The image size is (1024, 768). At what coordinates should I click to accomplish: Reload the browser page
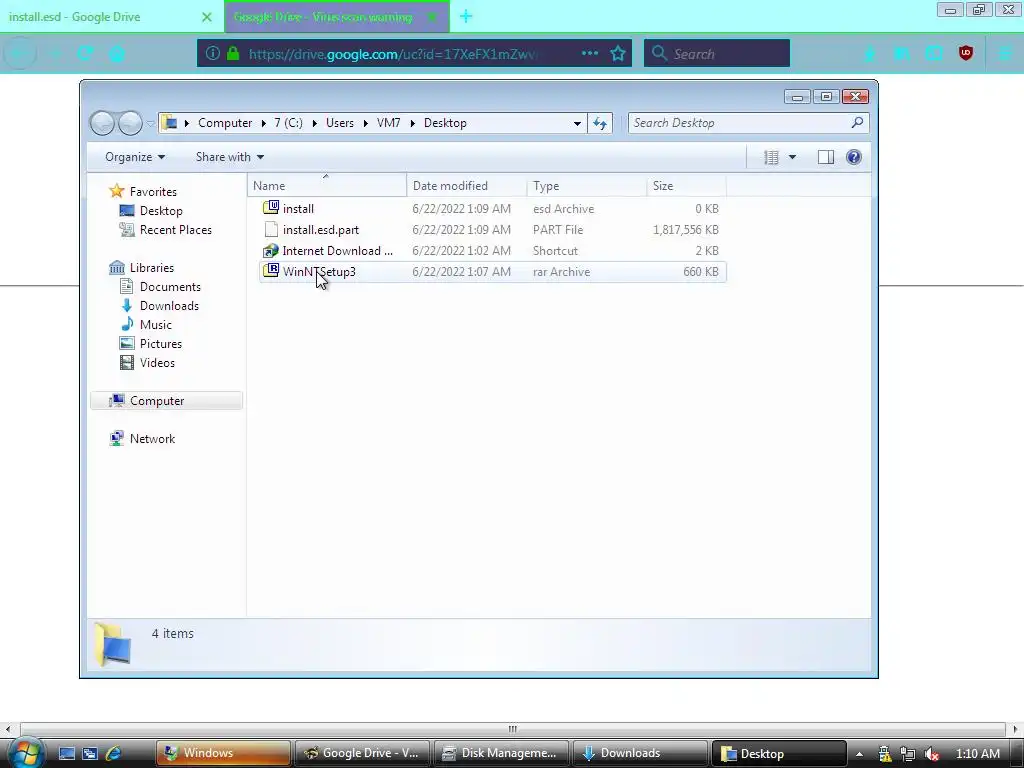coord(85,54)
